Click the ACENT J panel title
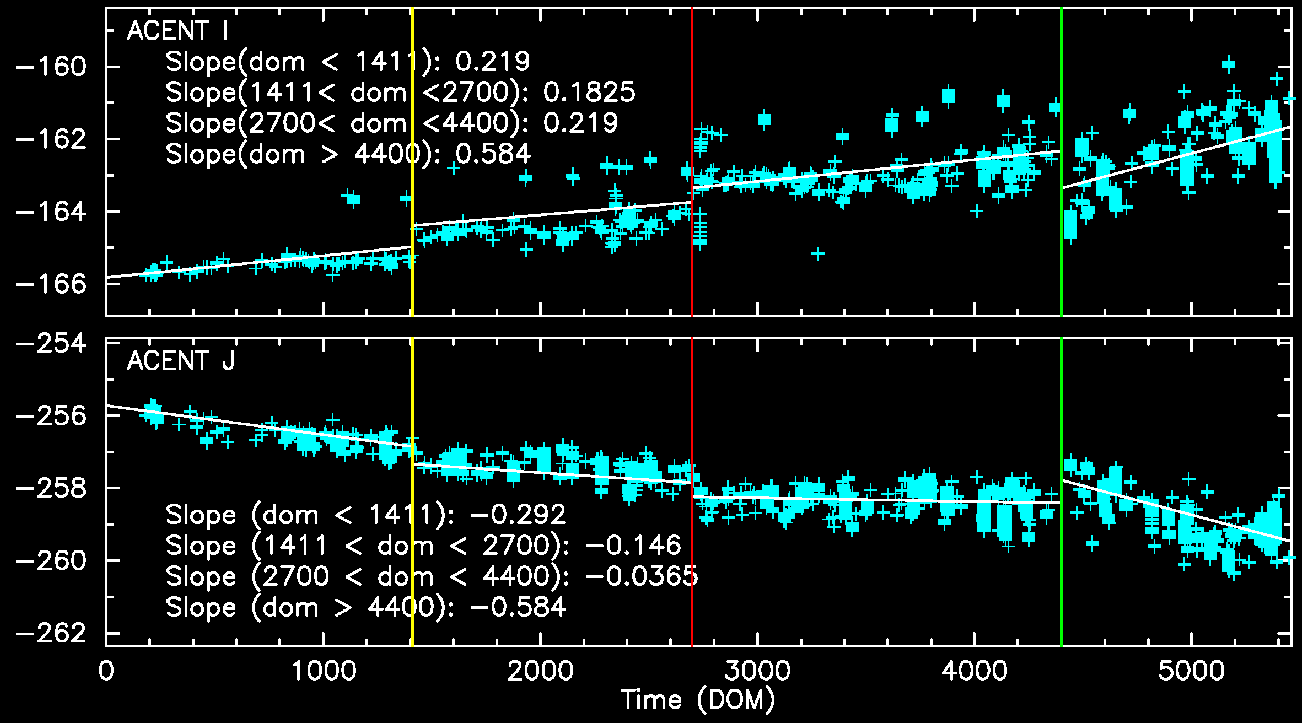The height and width of the screenshot is (723, 1302). pyautogui.click(x=181, y=362)
